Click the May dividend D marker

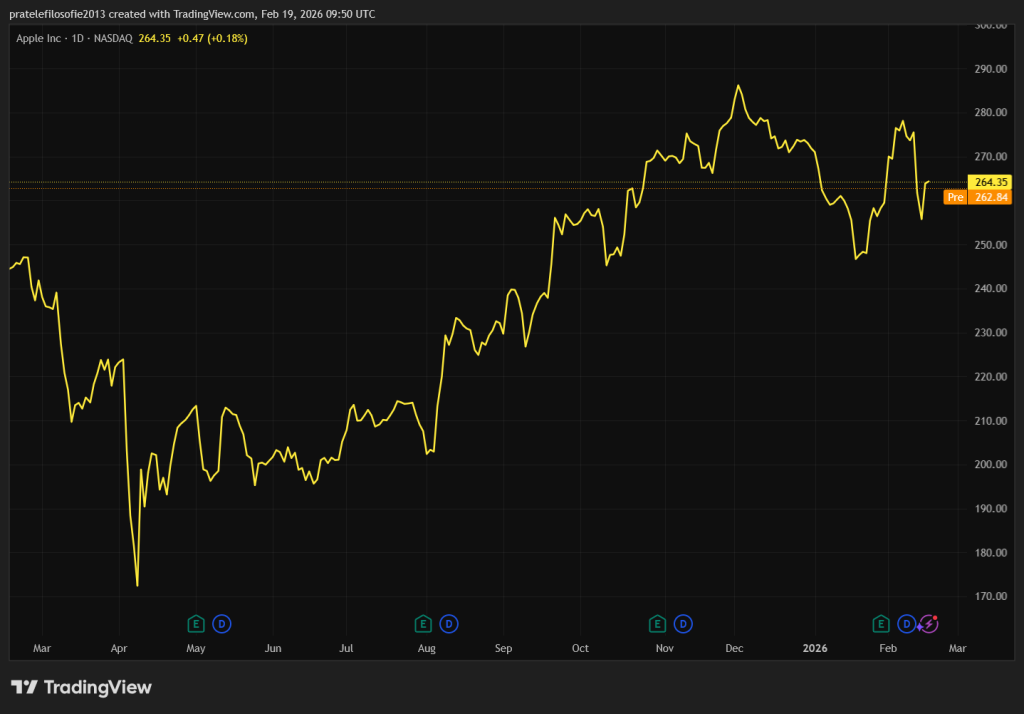click(x=222, y=624)
